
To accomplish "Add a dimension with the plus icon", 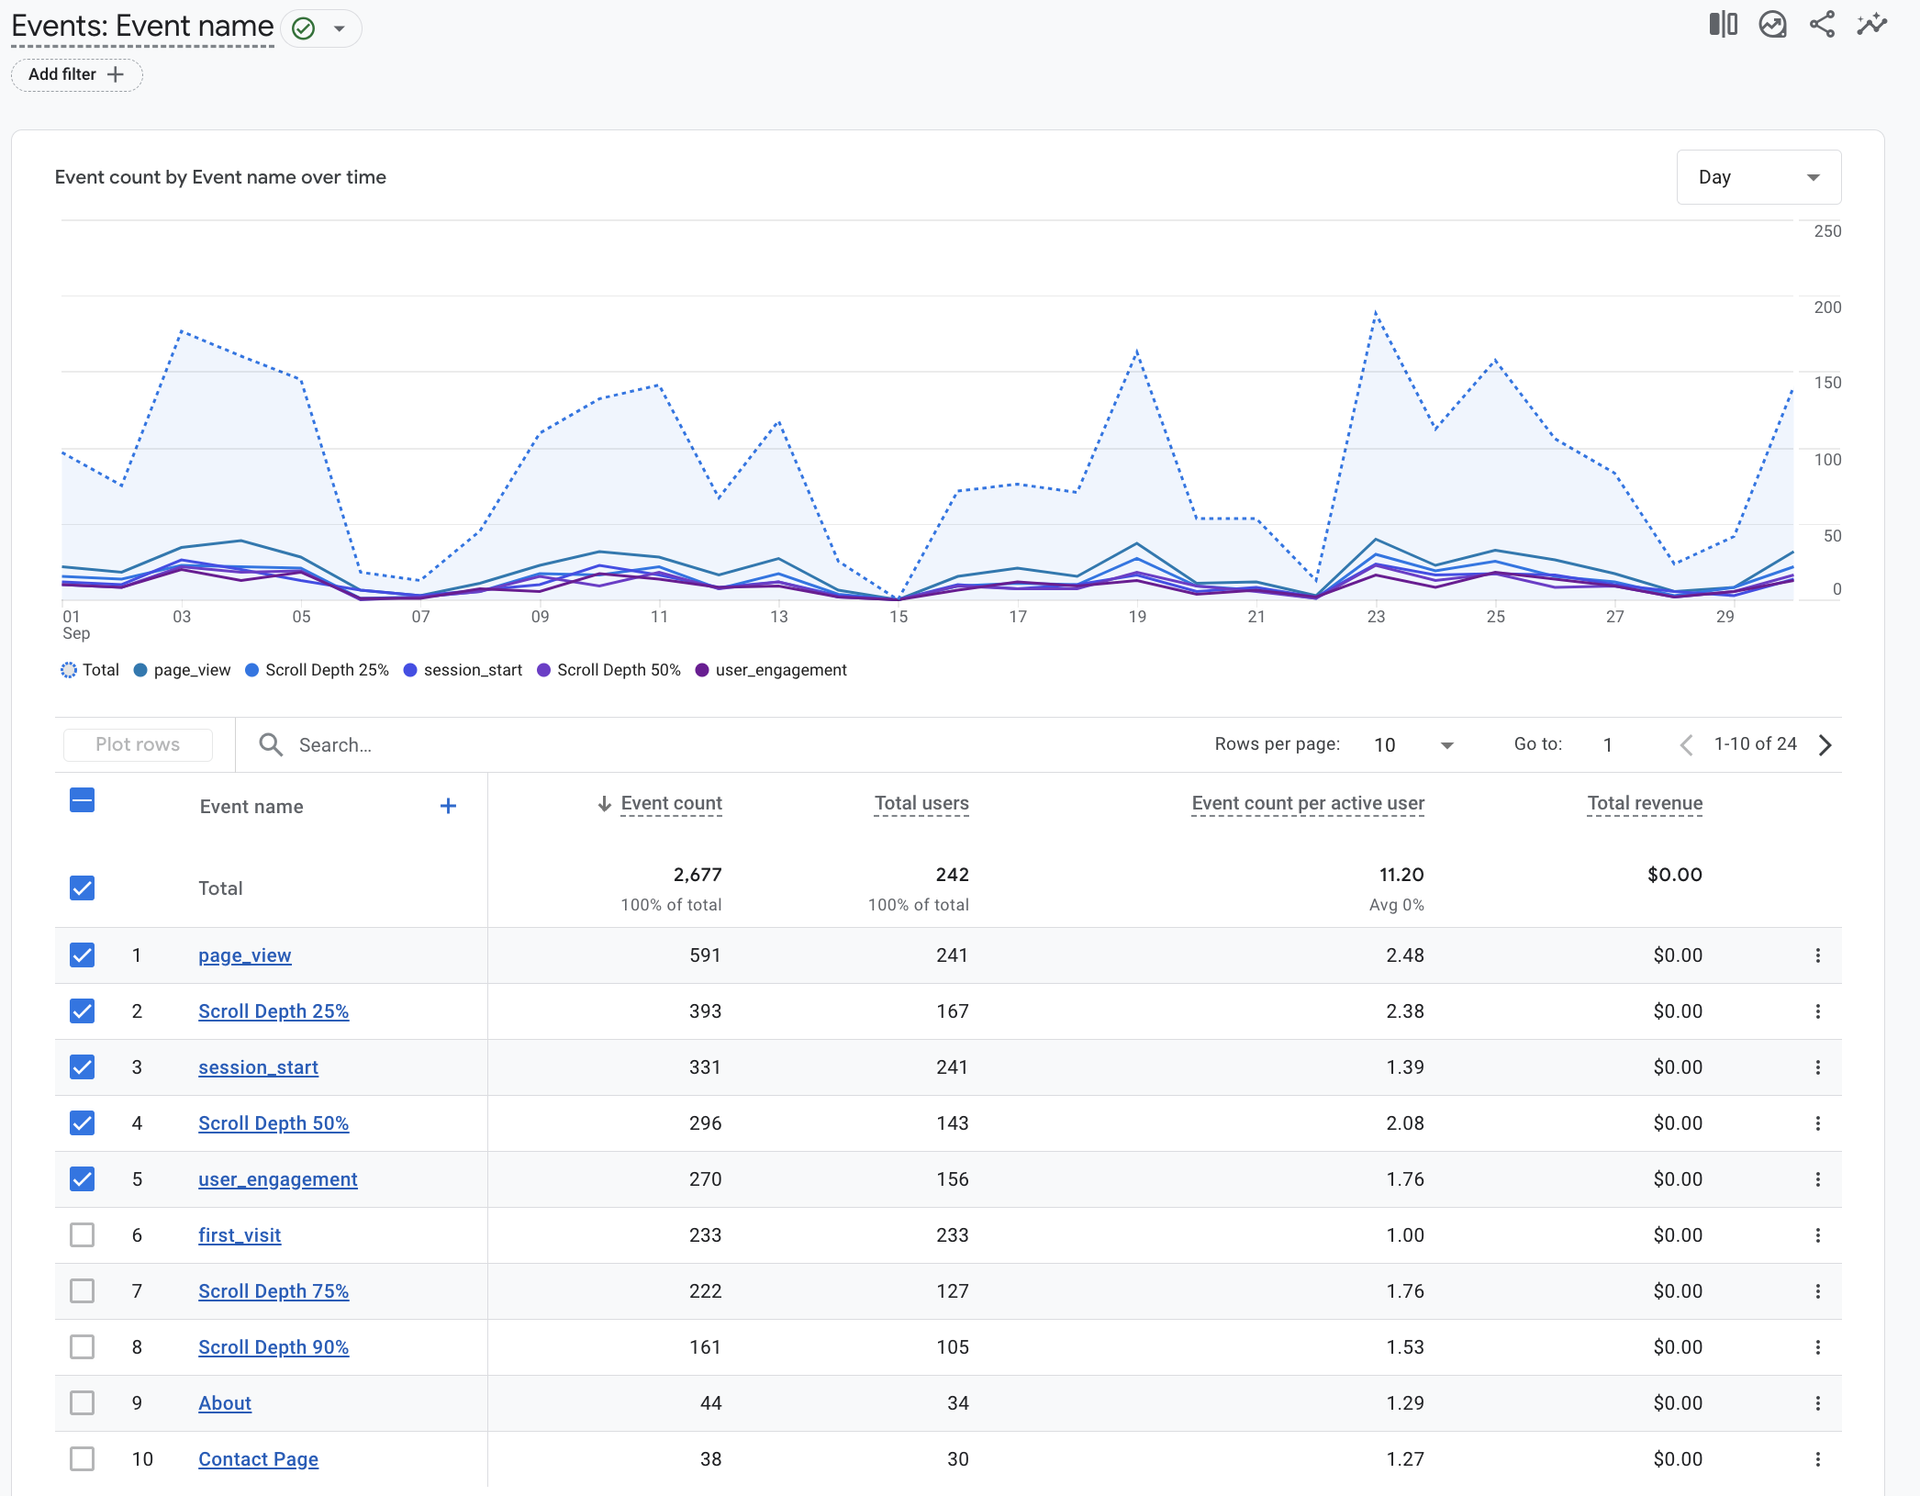I will [448, 806].
